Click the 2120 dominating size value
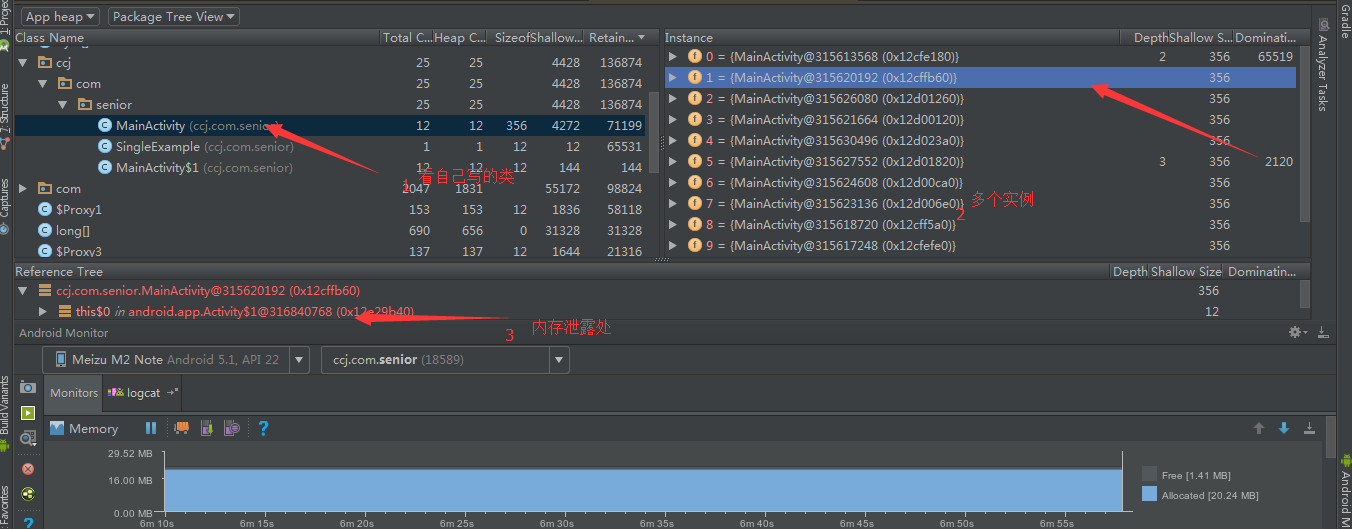 (x=1278, y=161)
